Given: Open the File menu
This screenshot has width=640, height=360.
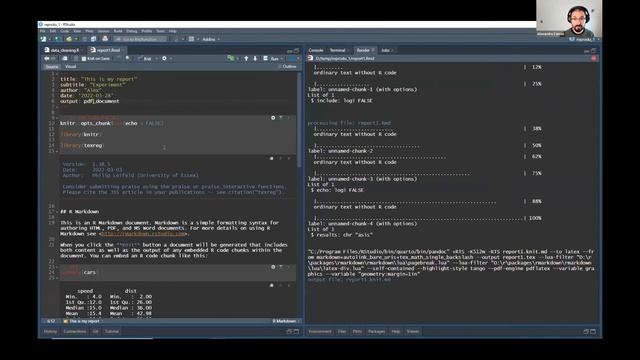Looking at the screenshot, I should [42, 31].
